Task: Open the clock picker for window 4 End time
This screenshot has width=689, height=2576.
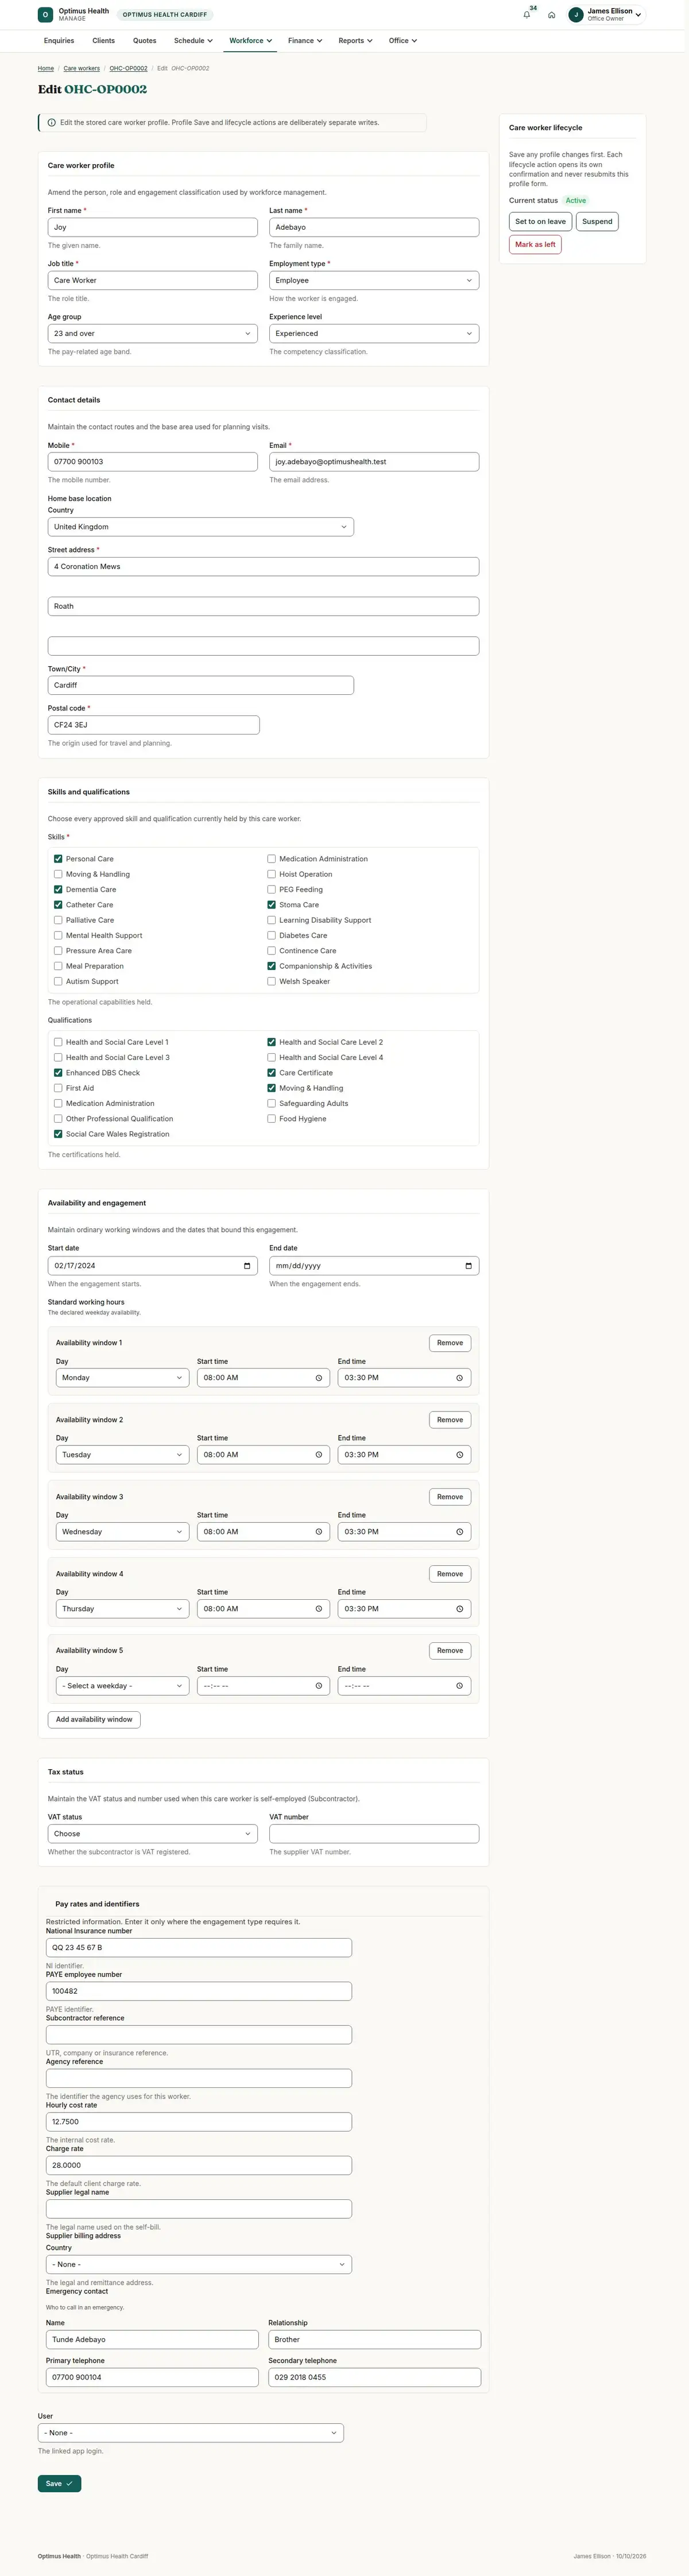Action: point(459,1609)
